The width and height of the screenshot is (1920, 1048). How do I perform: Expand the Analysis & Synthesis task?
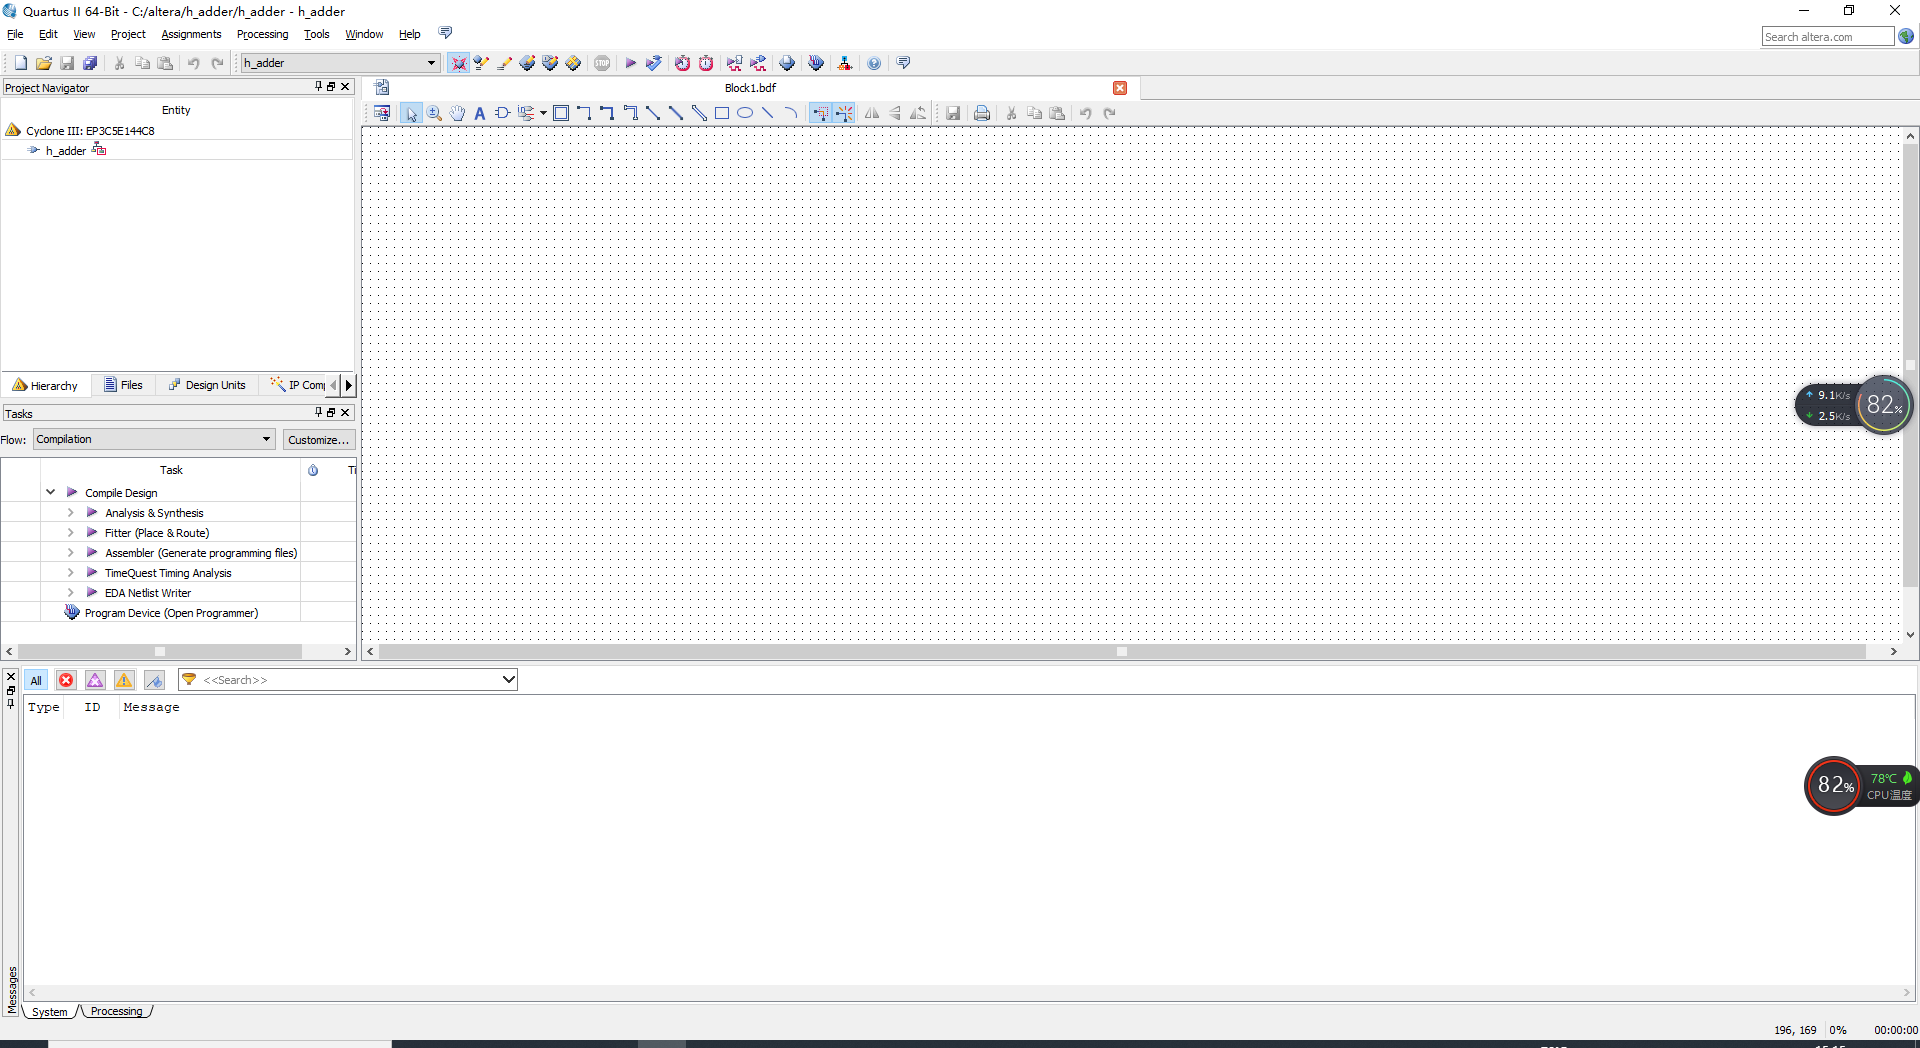coord(70,512)
